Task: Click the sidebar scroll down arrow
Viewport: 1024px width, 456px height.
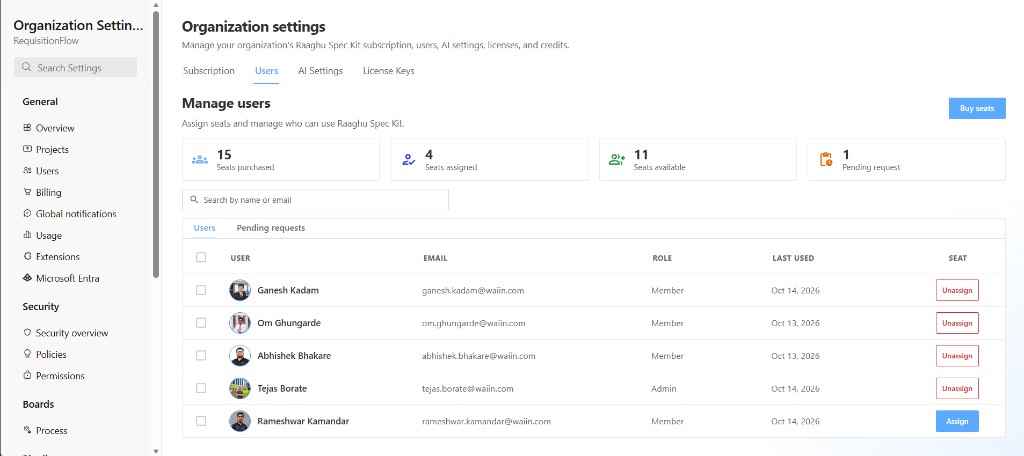Action: point(155,451)
